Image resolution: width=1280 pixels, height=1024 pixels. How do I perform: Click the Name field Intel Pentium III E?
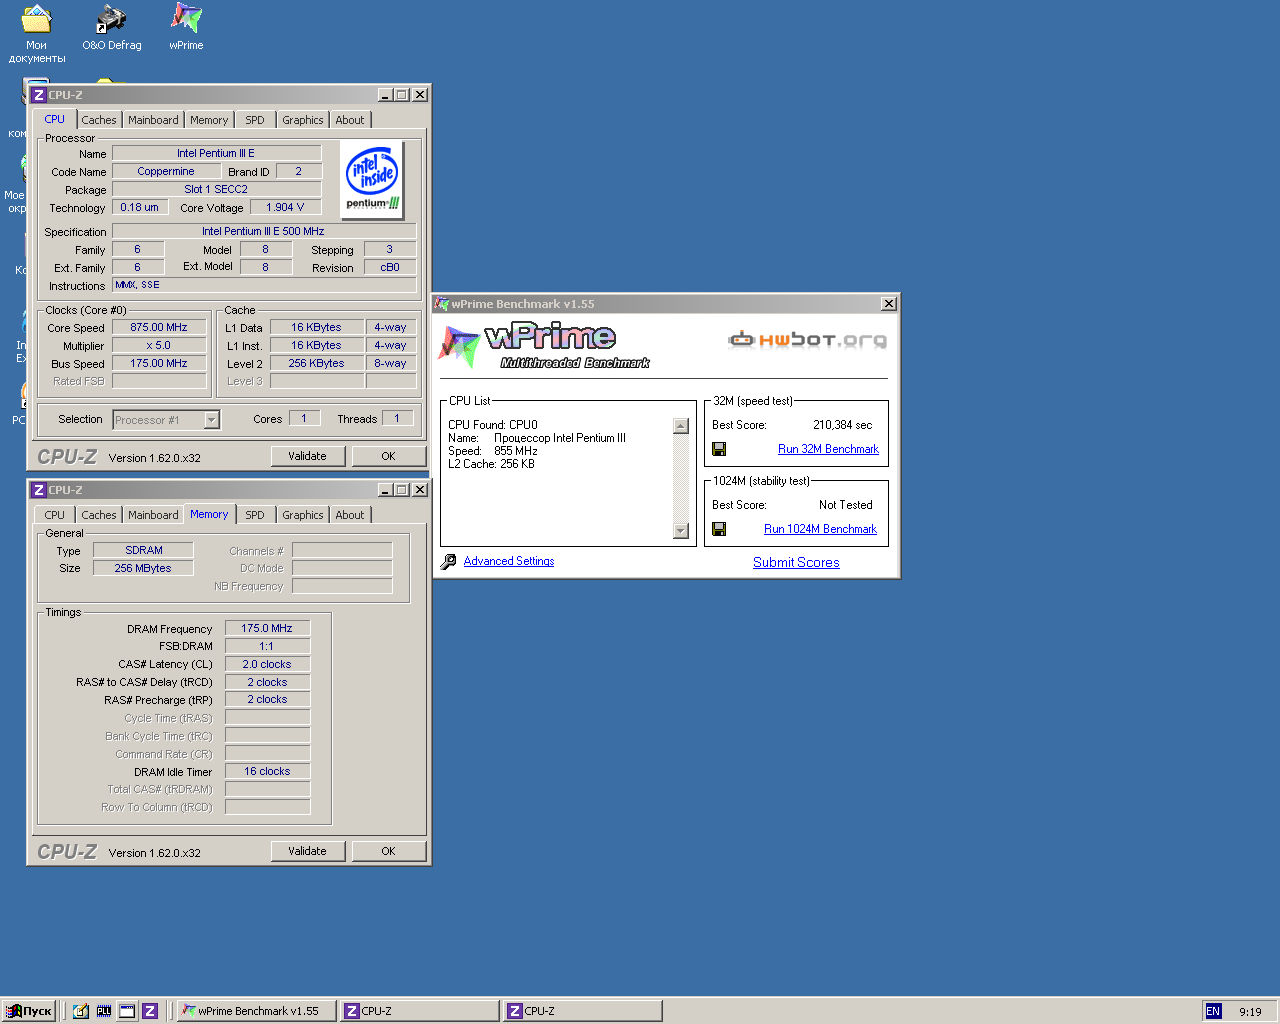pos(216,153)
